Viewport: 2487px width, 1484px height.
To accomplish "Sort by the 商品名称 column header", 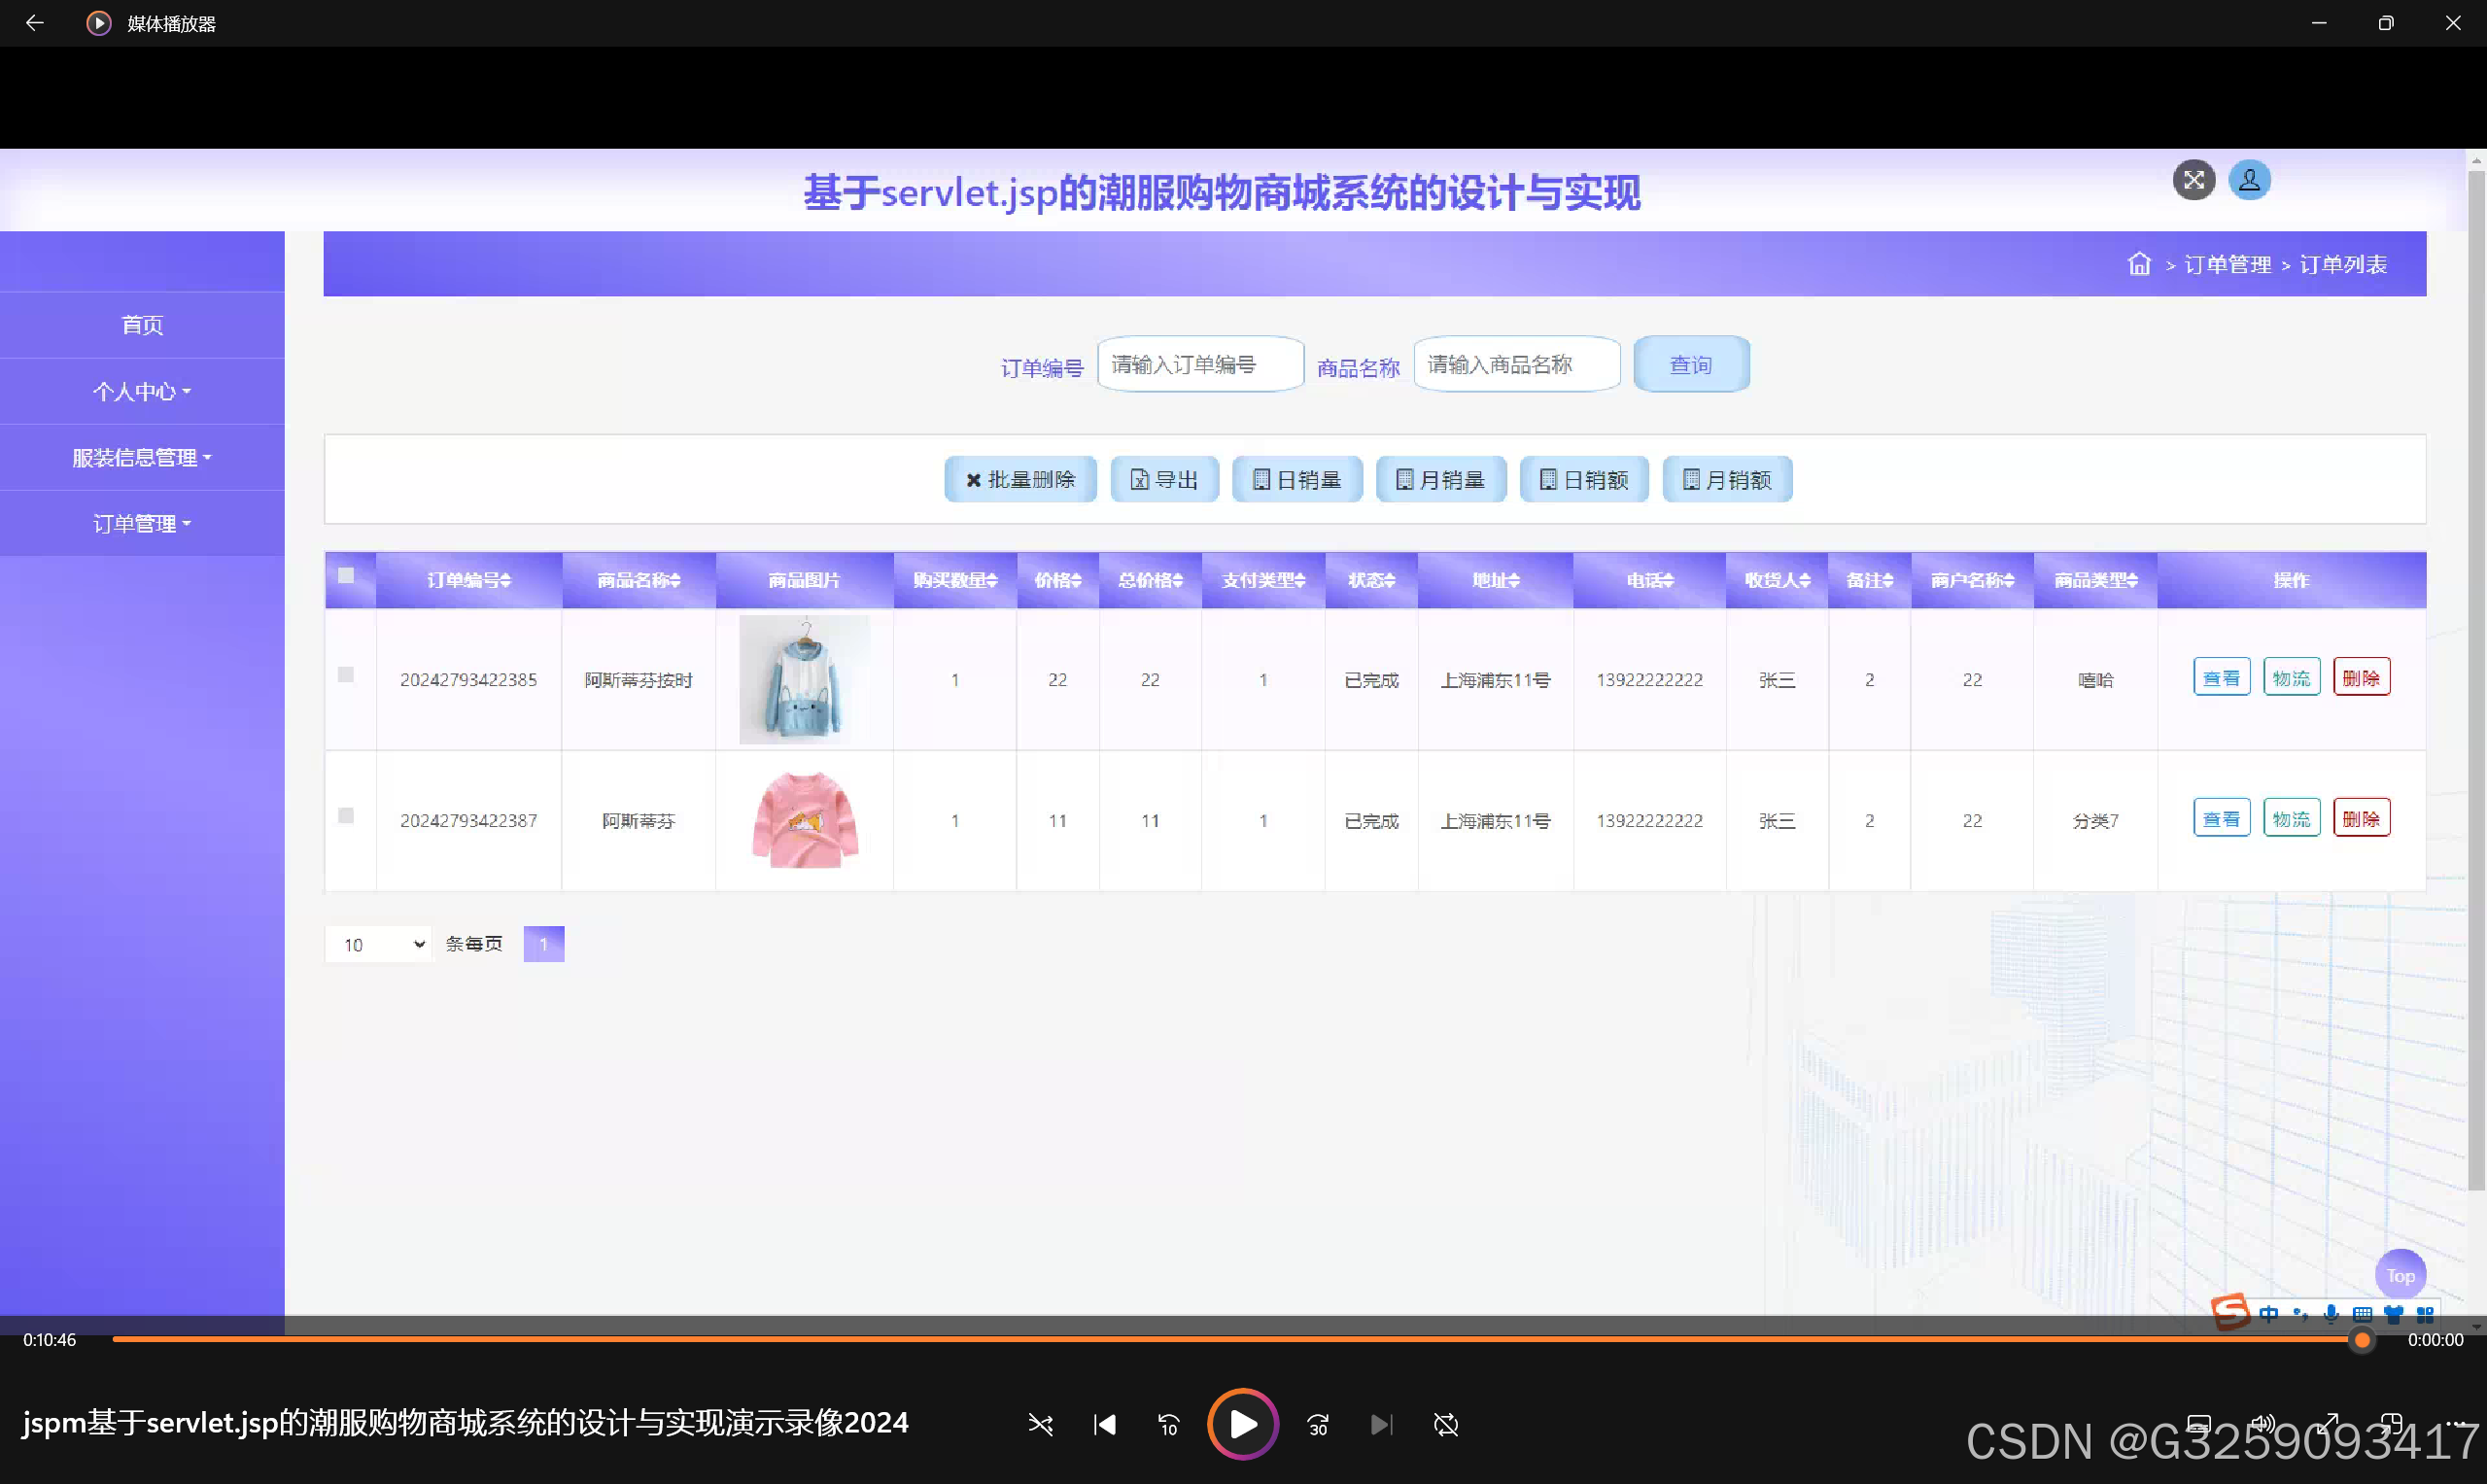I will 639,580.
